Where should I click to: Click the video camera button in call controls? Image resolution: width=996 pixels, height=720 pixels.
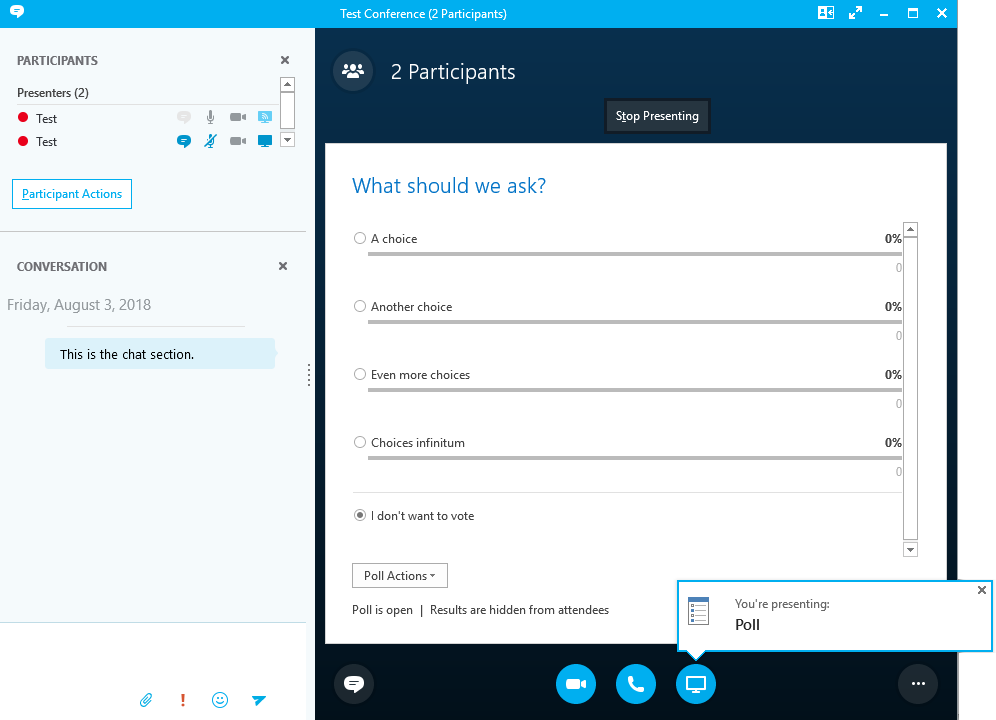575,684
